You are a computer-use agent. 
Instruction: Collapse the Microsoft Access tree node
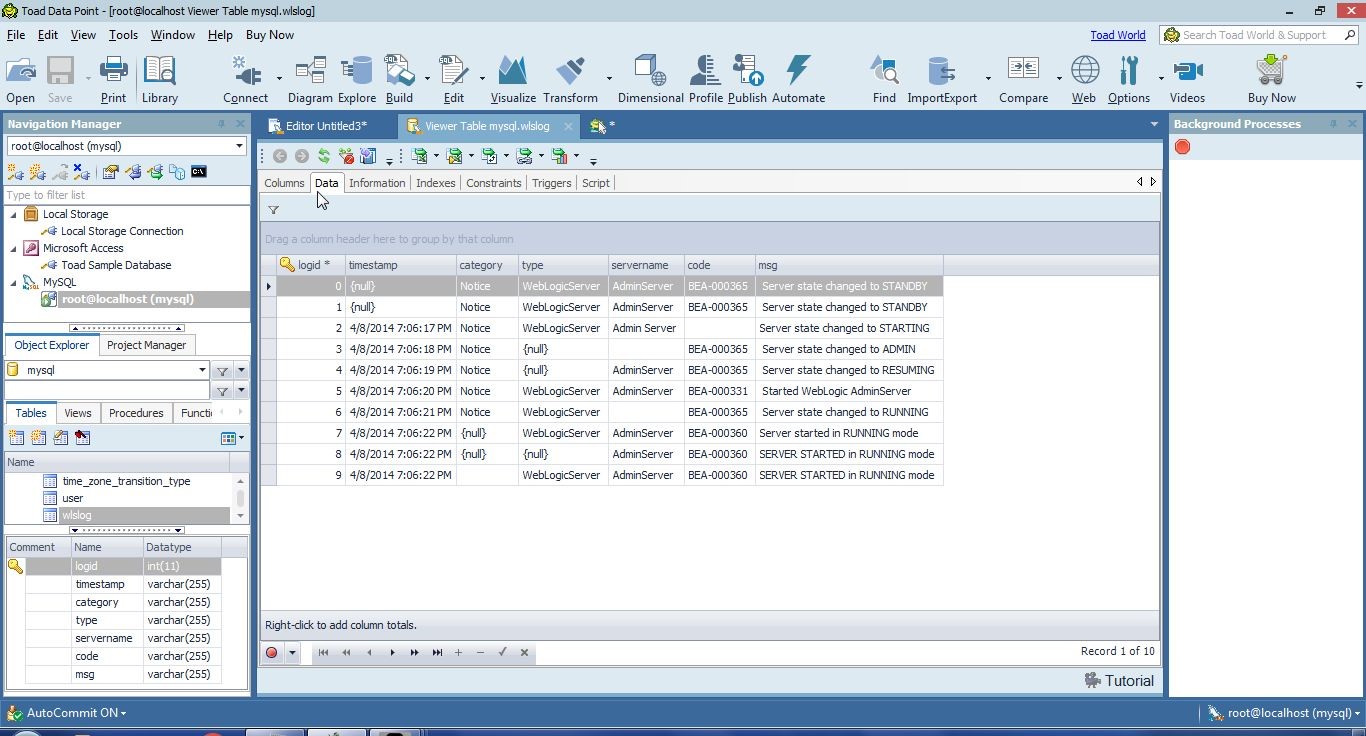point(14,248)
